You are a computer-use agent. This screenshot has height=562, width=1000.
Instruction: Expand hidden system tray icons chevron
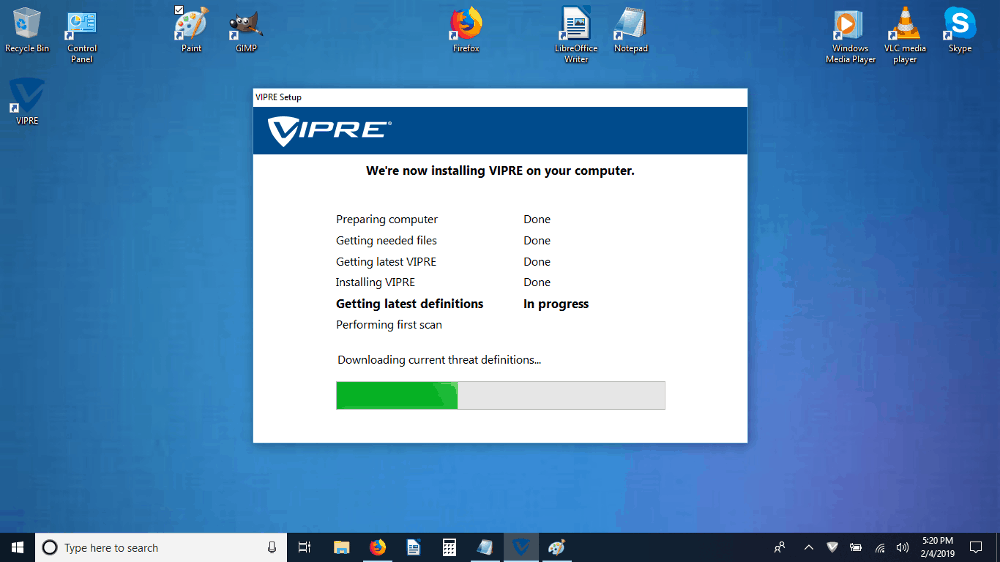pos(809,547)
